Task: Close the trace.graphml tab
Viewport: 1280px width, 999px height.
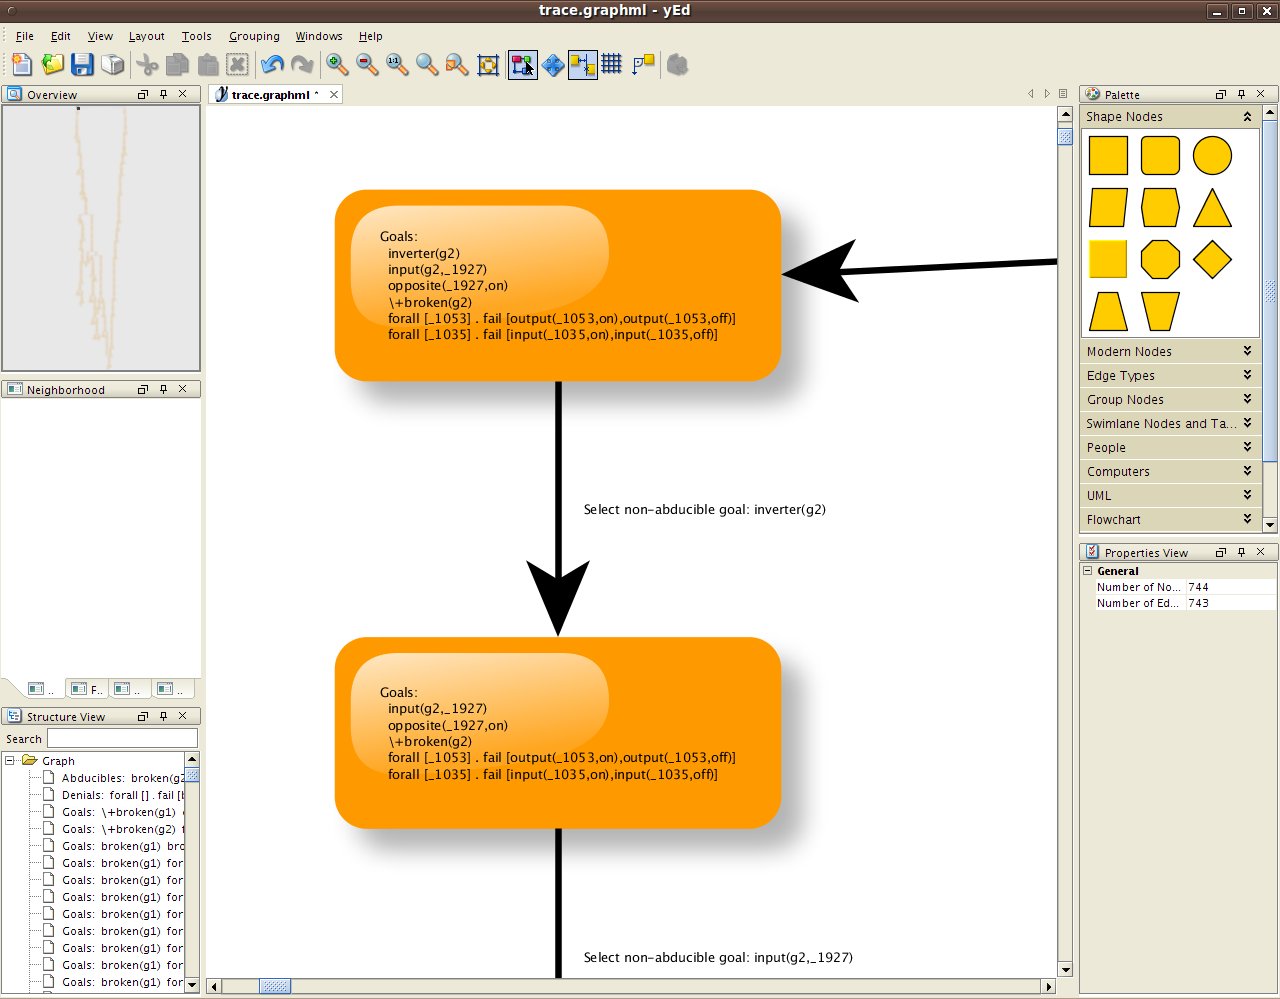Action: 334,94
